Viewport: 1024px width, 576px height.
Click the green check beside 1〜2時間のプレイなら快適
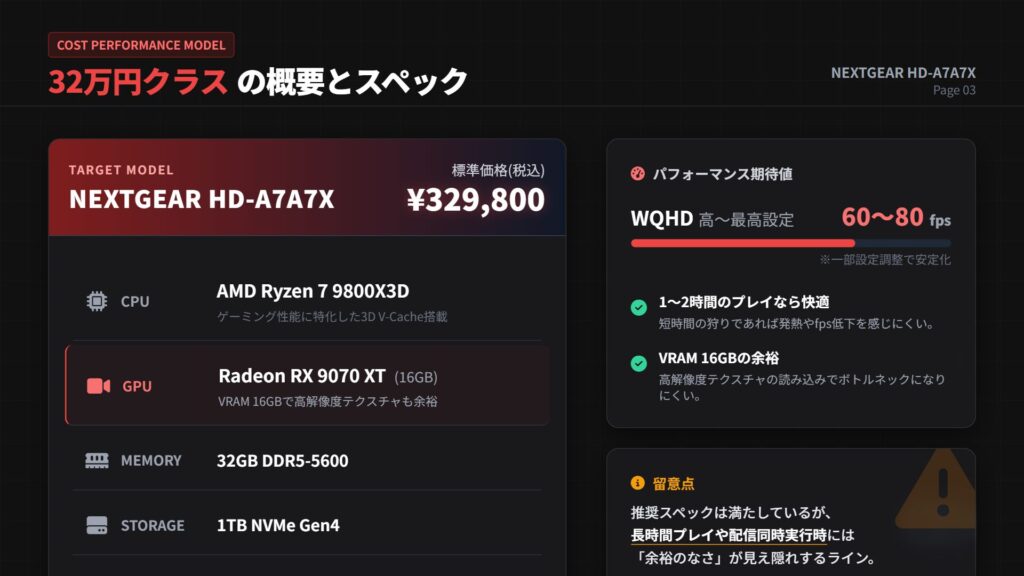(638, 308)
